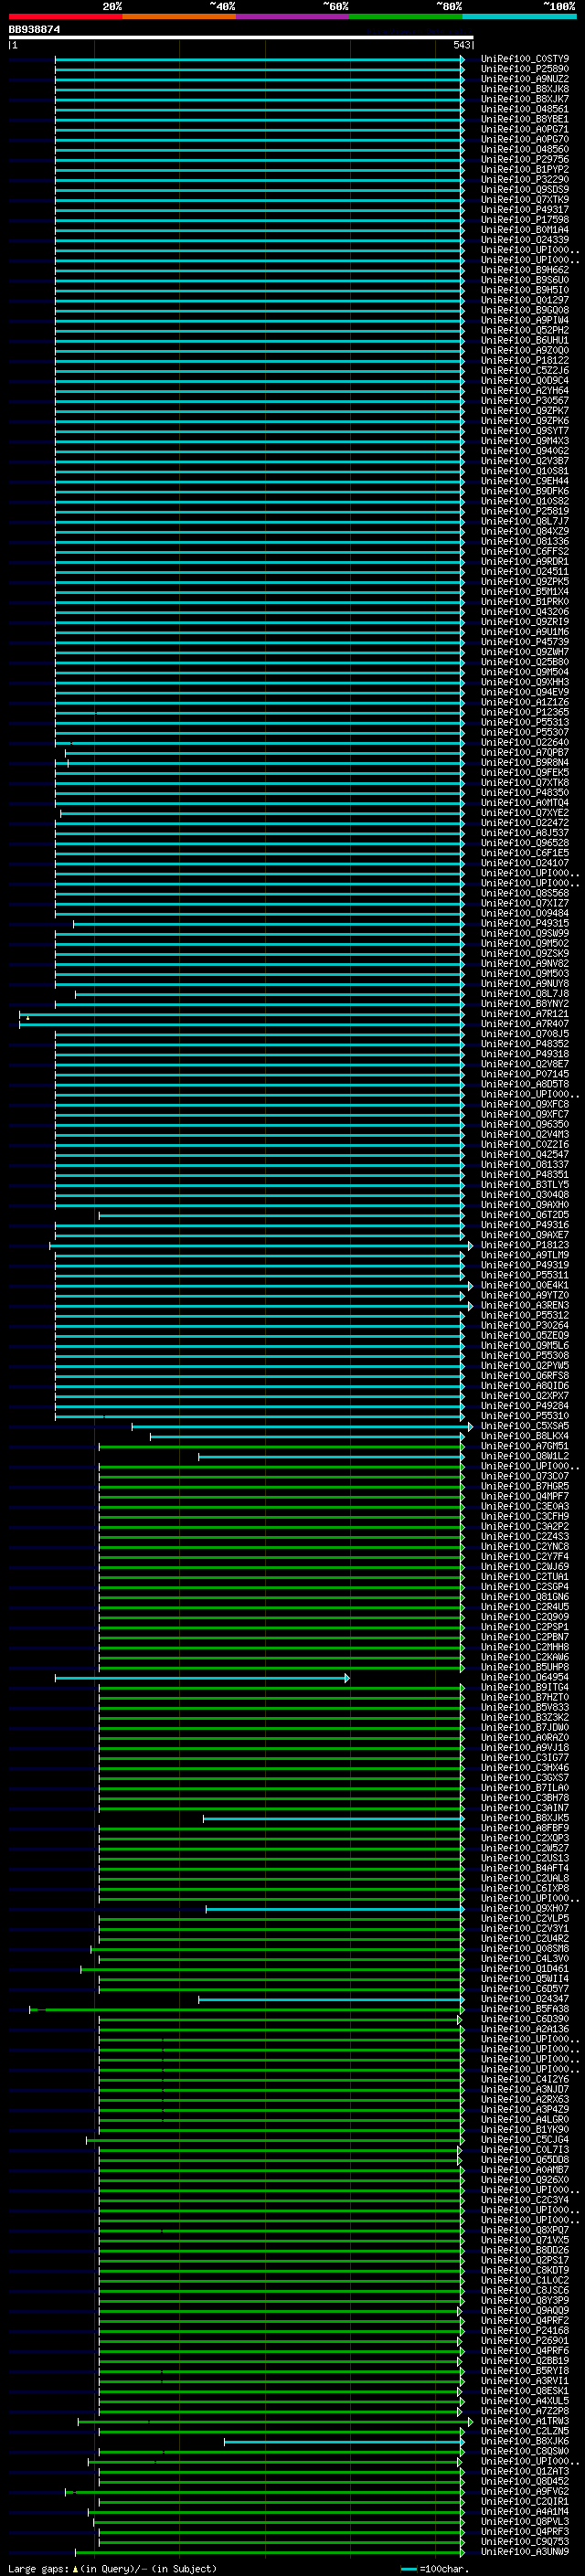This screenshot has width=585, height=2576.
Task: Click UniRef100_Q8XPQ7 hit label
Action: coord(524,2230)
